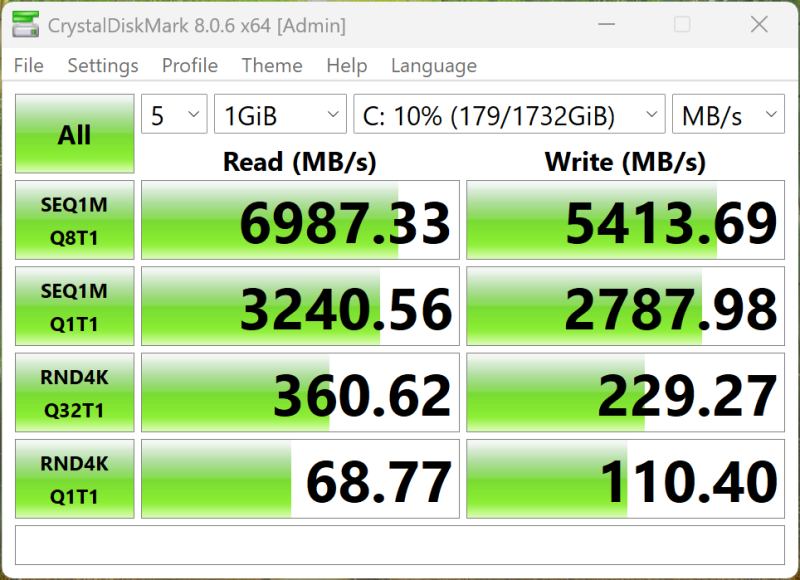Open the Theme menu
Viewport: 800px width, 580px height.
pyautogui.click(x=272, y=65)
